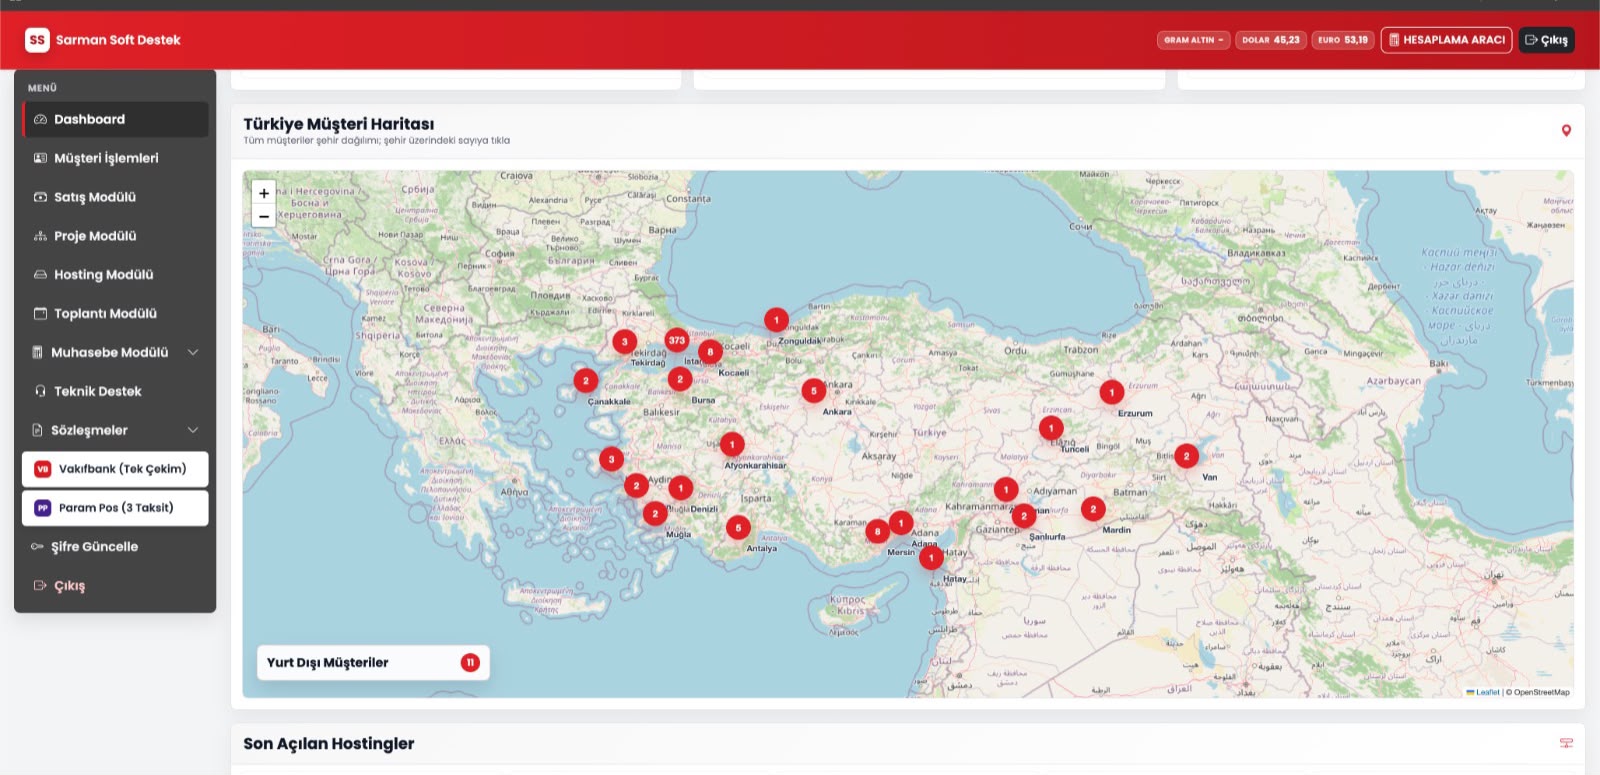Click the 5 marker near Antalya
This screenshot has height=775, width=1600.
point(738,527)
